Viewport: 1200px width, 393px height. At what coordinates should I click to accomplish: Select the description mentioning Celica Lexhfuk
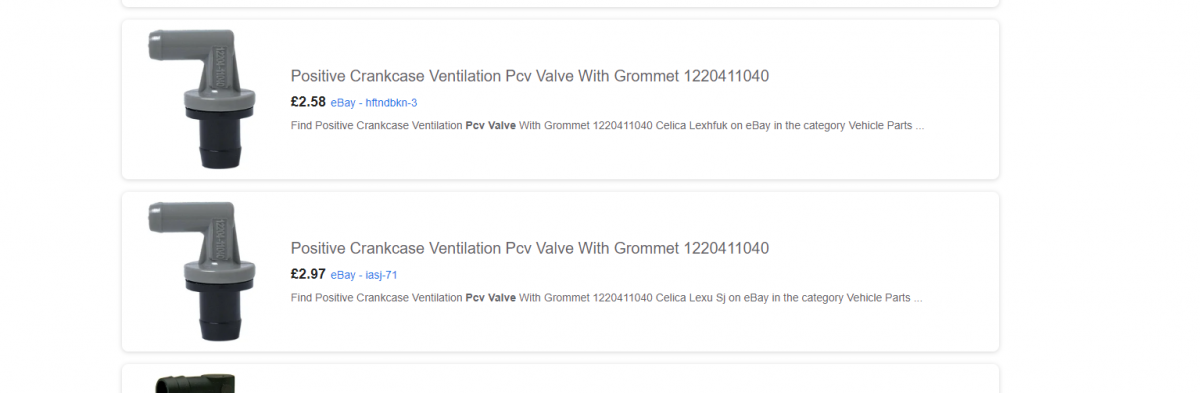pyautogui.click(x=607, y=126)
